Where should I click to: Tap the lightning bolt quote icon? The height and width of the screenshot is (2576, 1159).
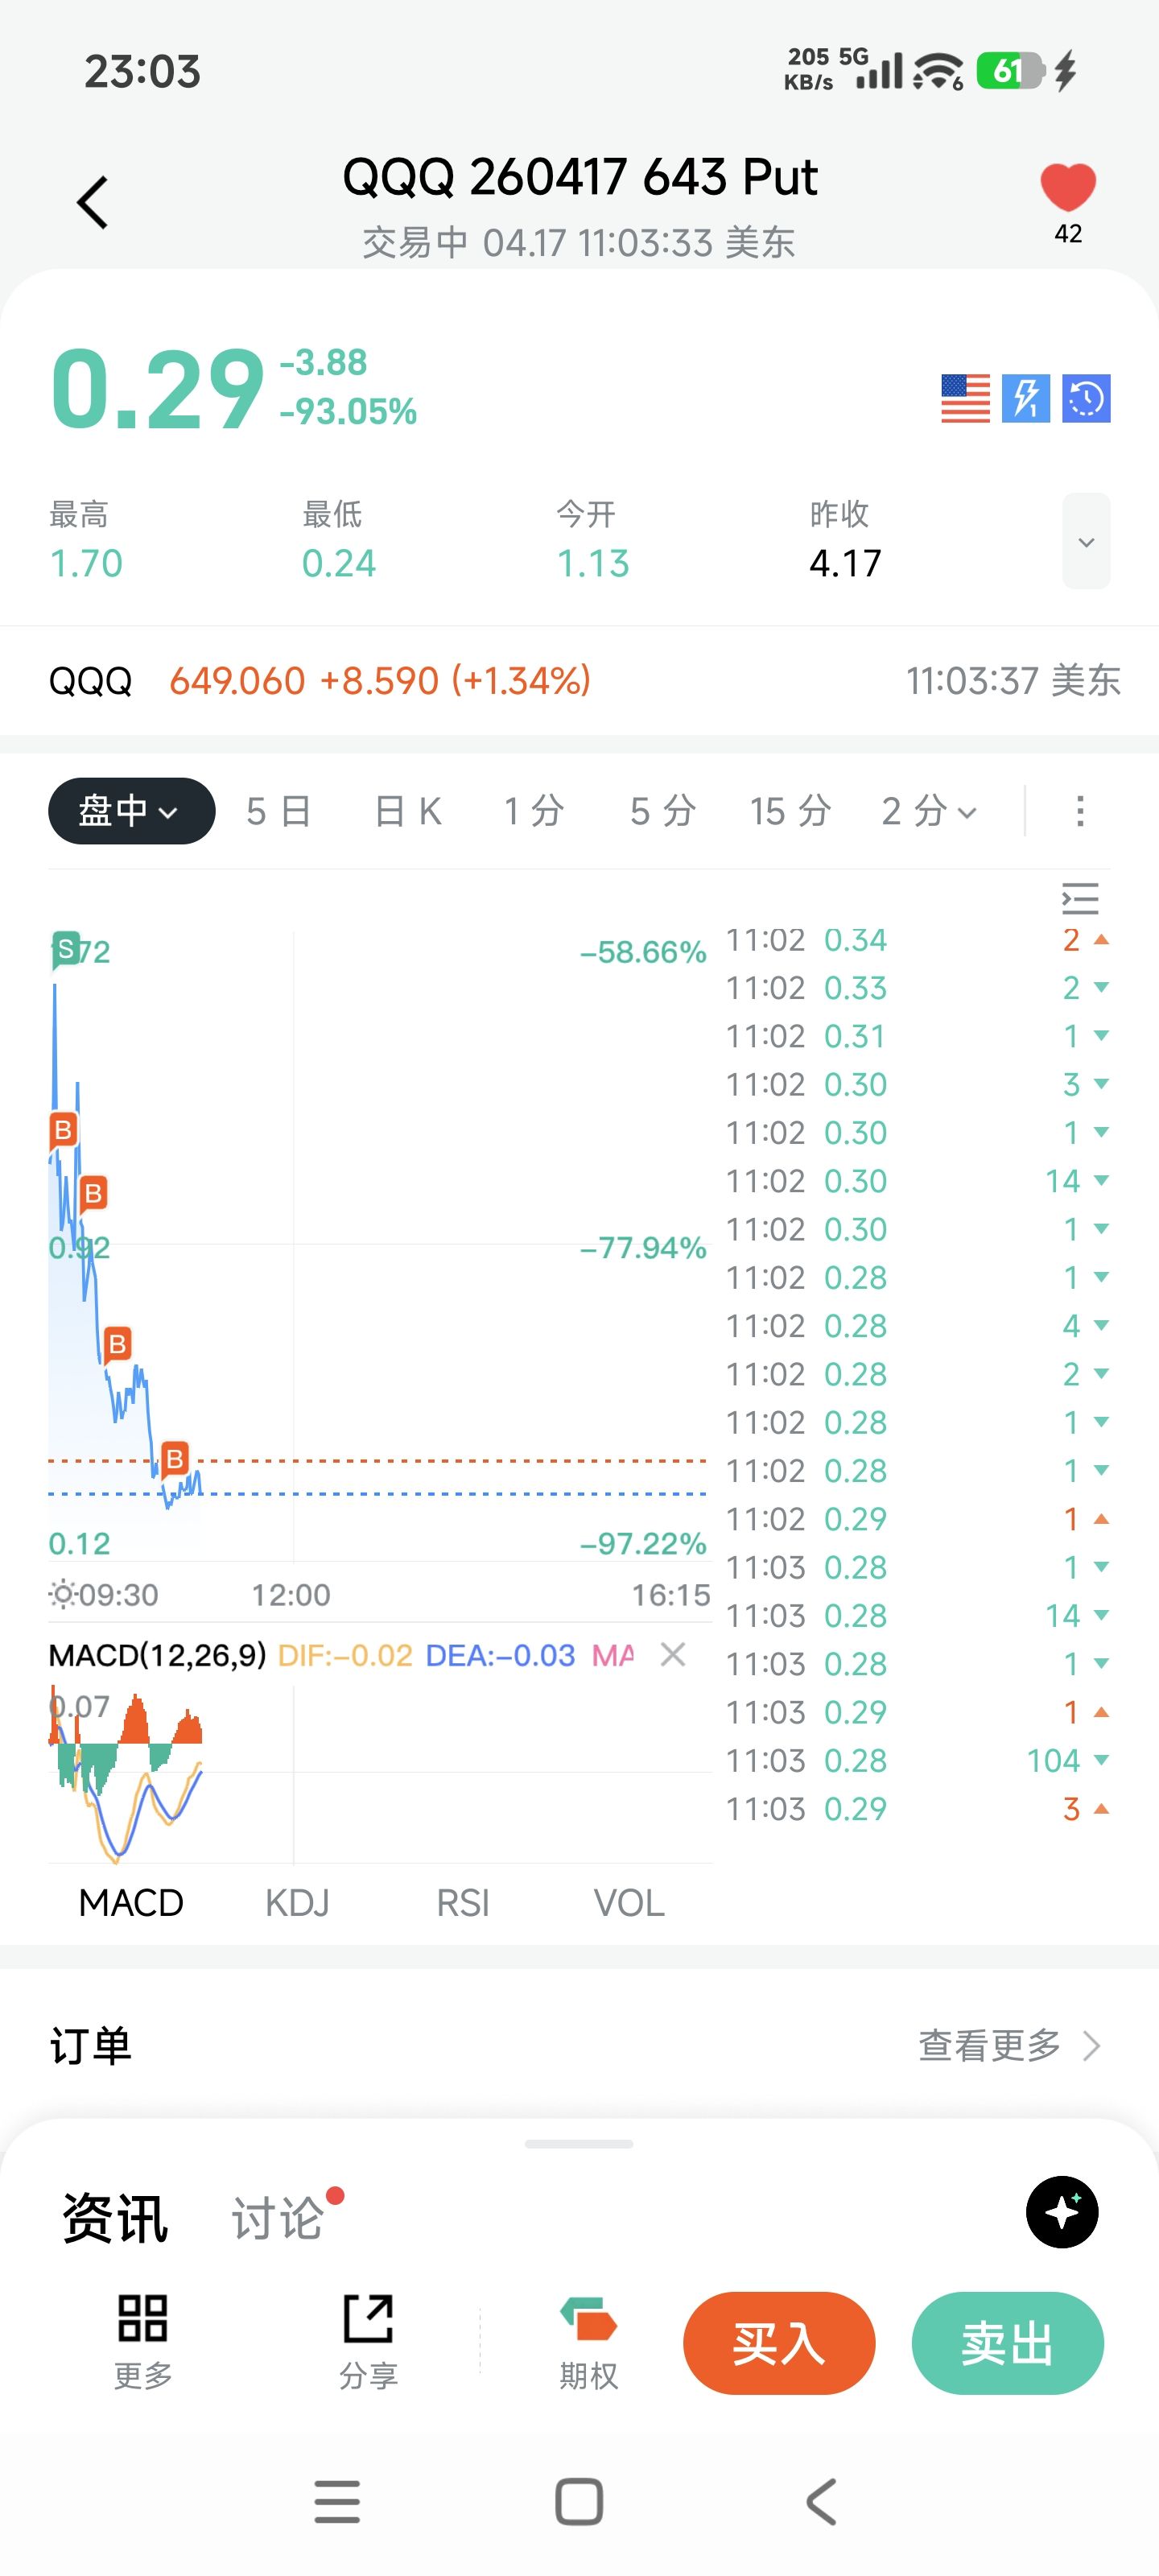1026,399
